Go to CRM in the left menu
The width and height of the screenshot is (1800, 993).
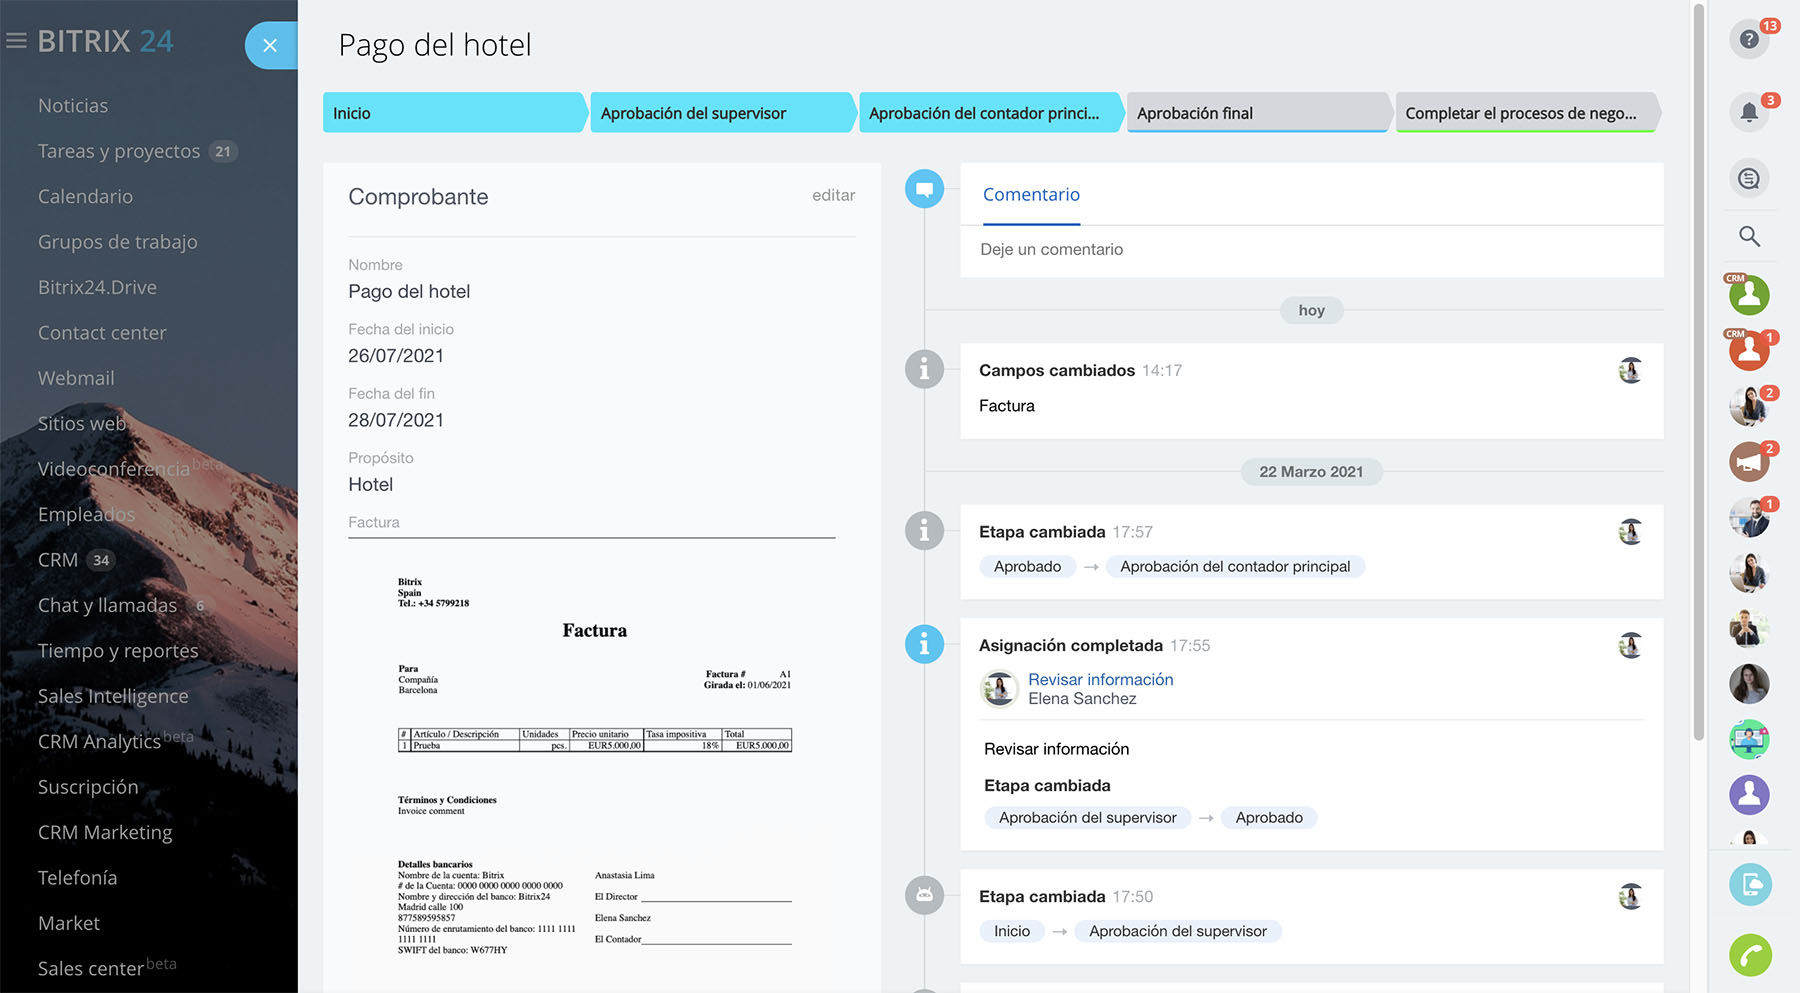coord(58,560)
